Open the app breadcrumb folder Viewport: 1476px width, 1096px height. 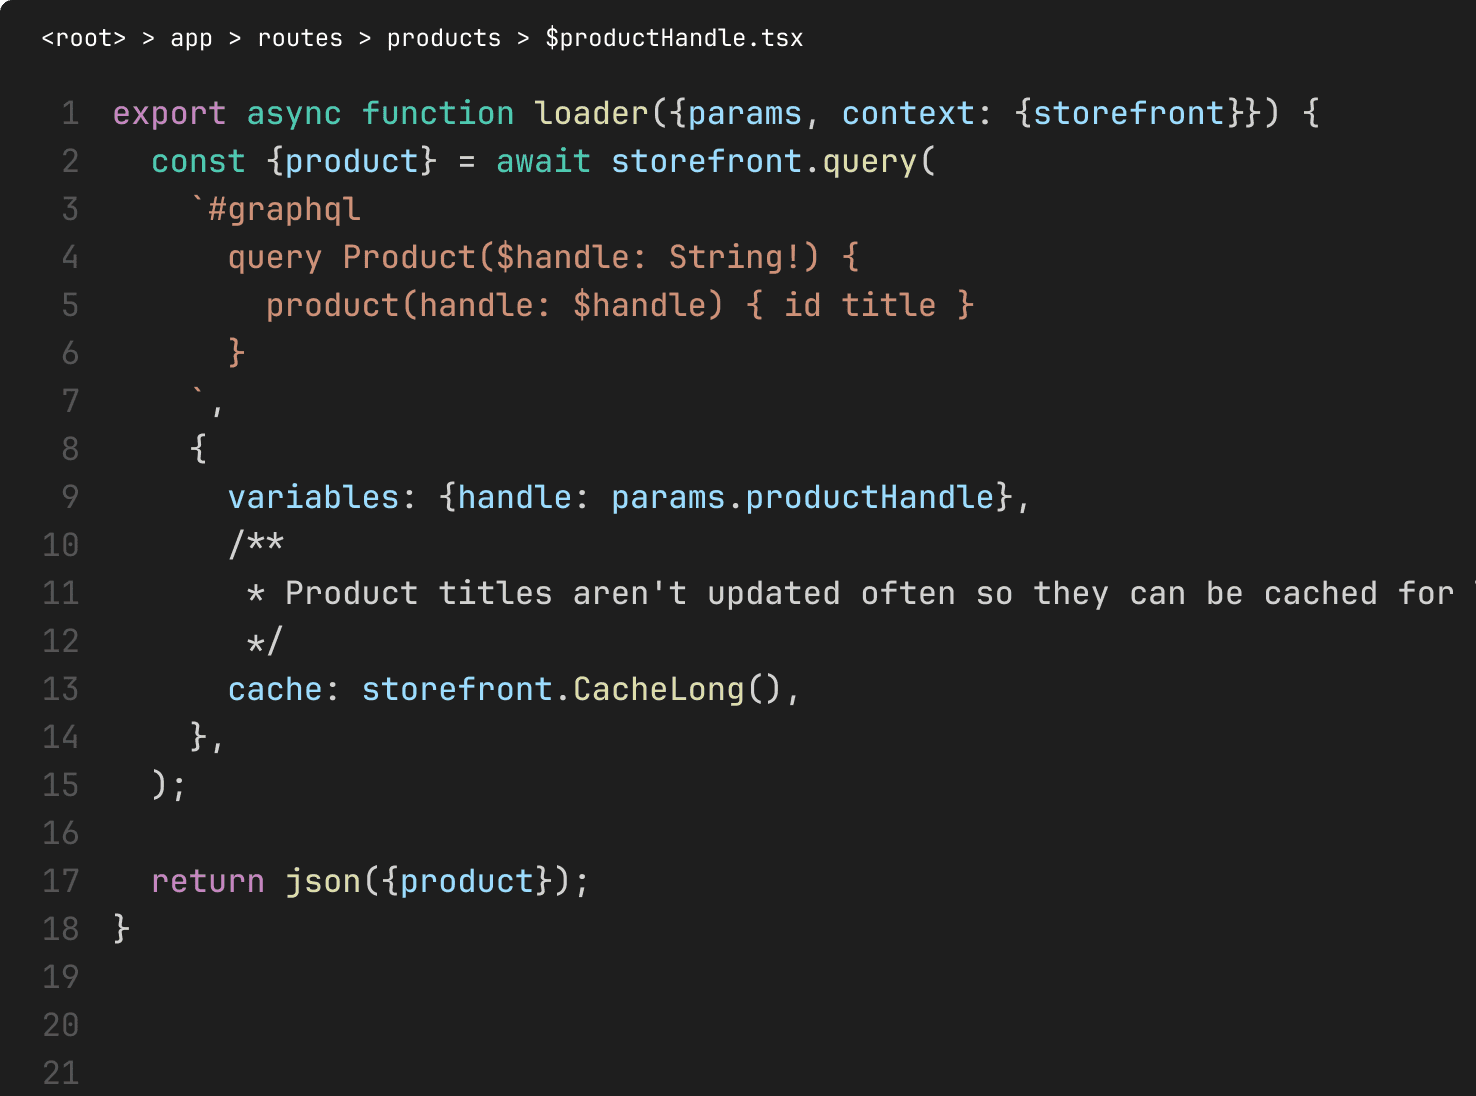pyautogui.click(x=191, y=38)
